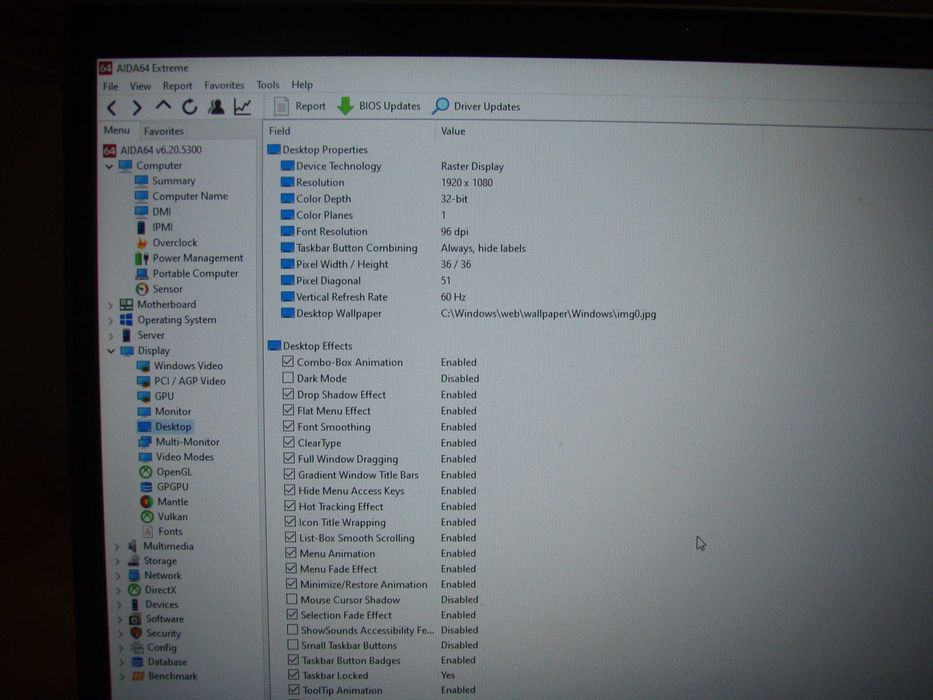Click the Back navigation arrow
Image resolution: width=933 pixels, height=700 pixels.
click(x=111, y=108)
